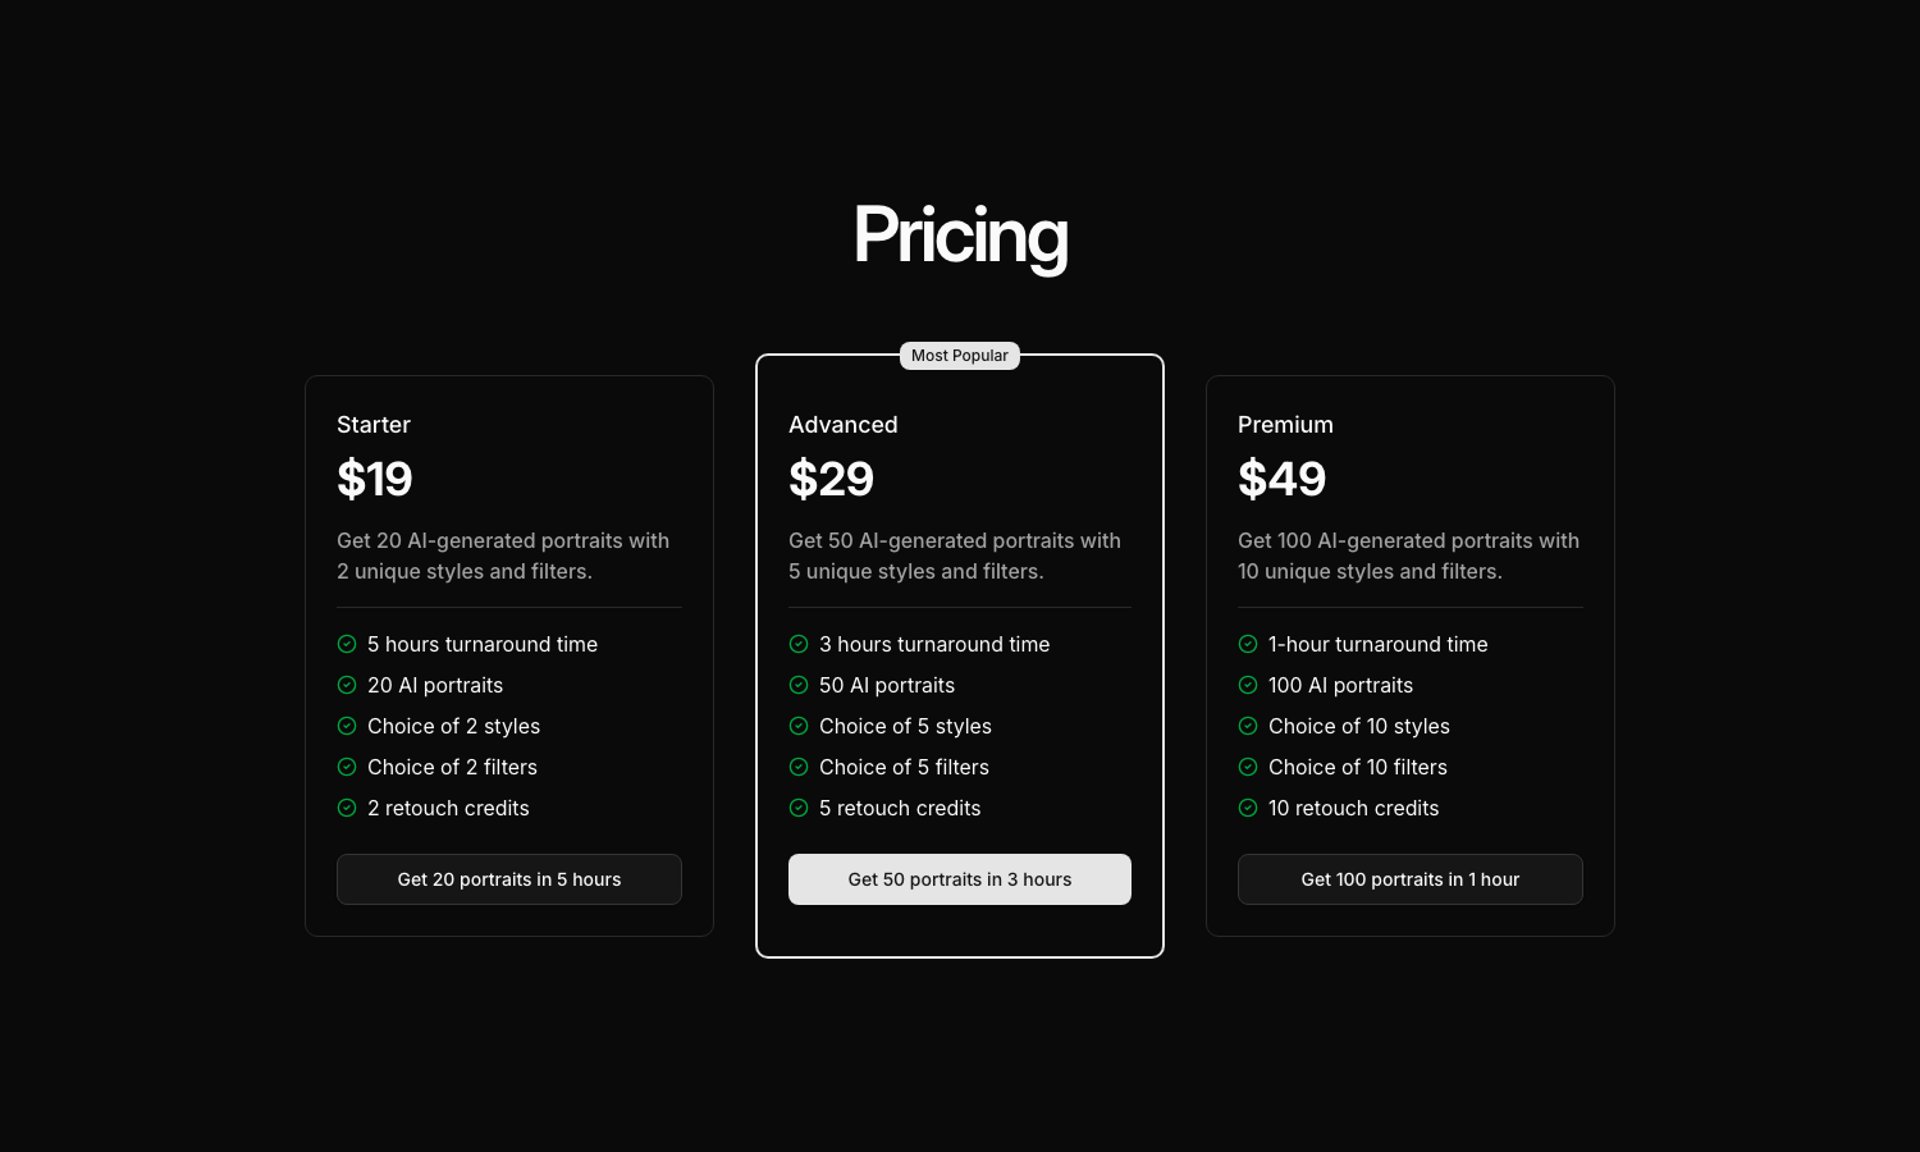Click the Advanced plan $29 price
Image resolution: width=1920 pixels, height=1152 pixels.
point(831,479)
